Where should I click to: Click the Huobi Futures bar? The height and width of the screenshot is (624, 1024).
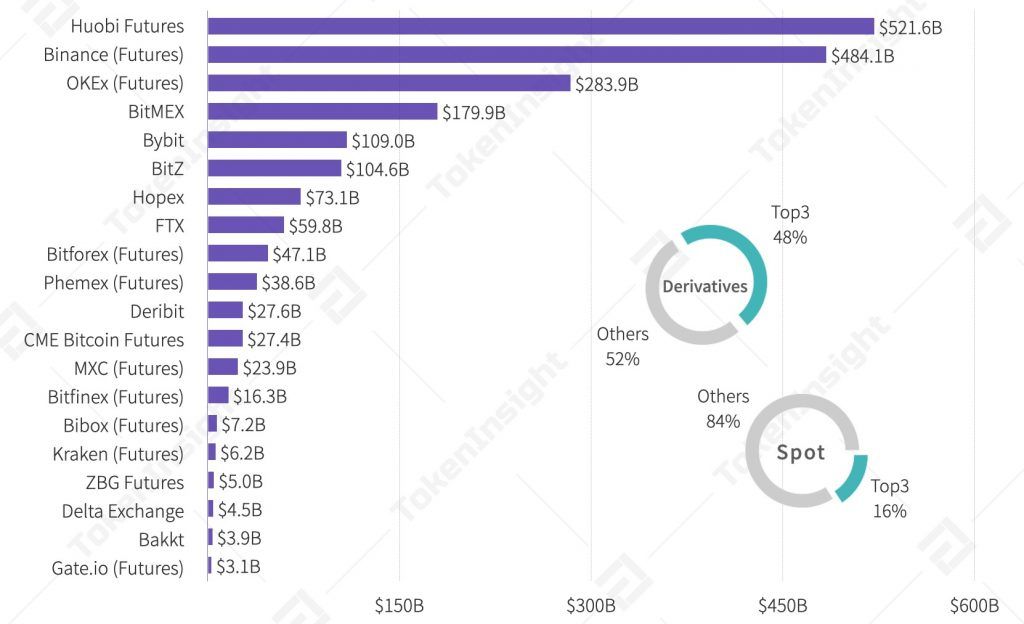(540, 26)
